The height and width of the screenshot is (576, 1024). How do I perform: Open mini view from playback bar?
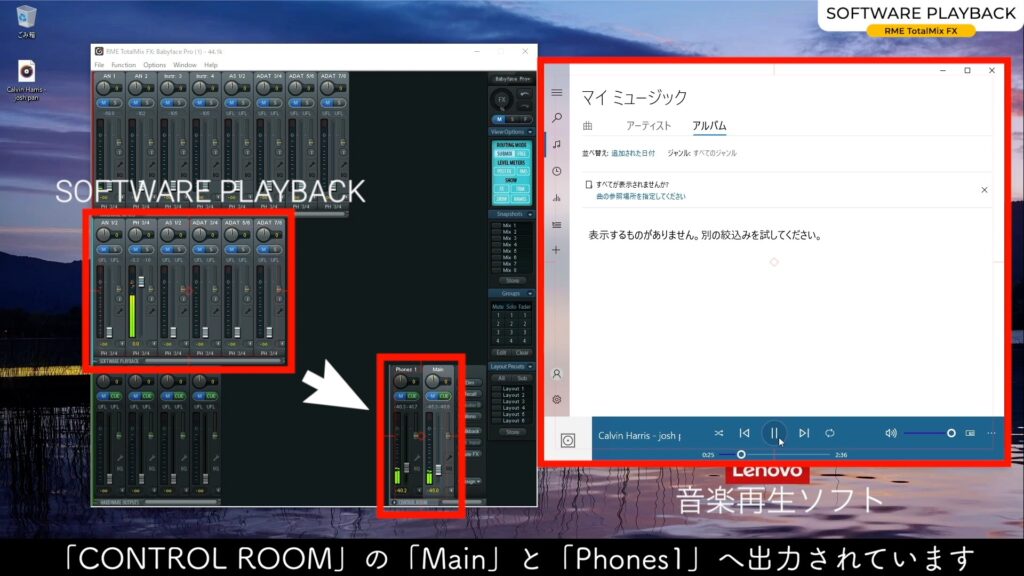tap(970, 433)
